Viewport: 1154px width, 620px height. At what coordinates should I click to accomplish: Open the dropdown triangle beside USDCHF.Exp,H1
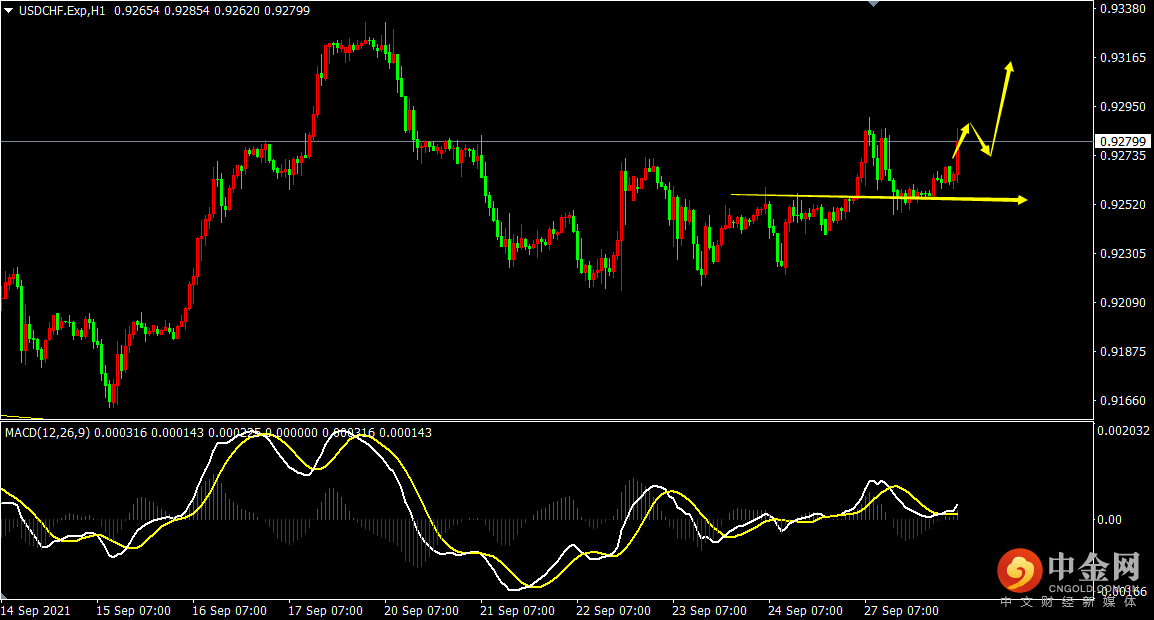click(9, 11)
